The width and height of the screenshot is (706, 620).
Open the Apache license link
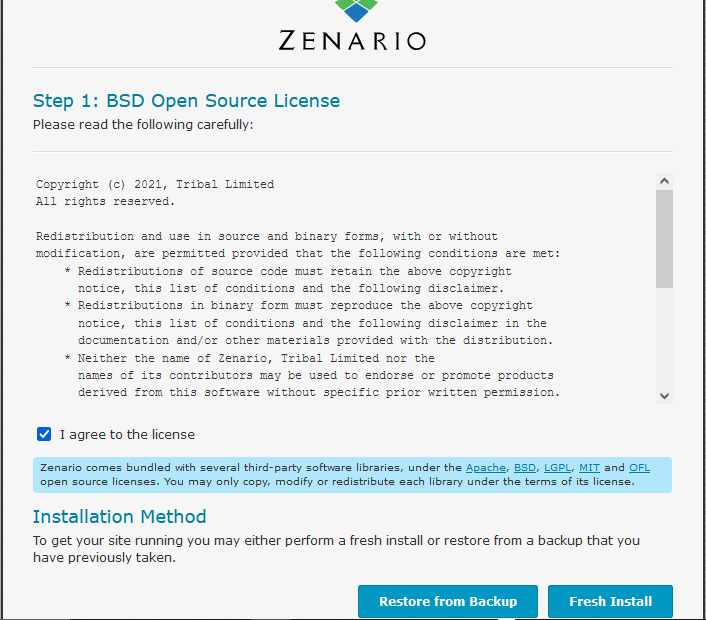tap(486, 468)
